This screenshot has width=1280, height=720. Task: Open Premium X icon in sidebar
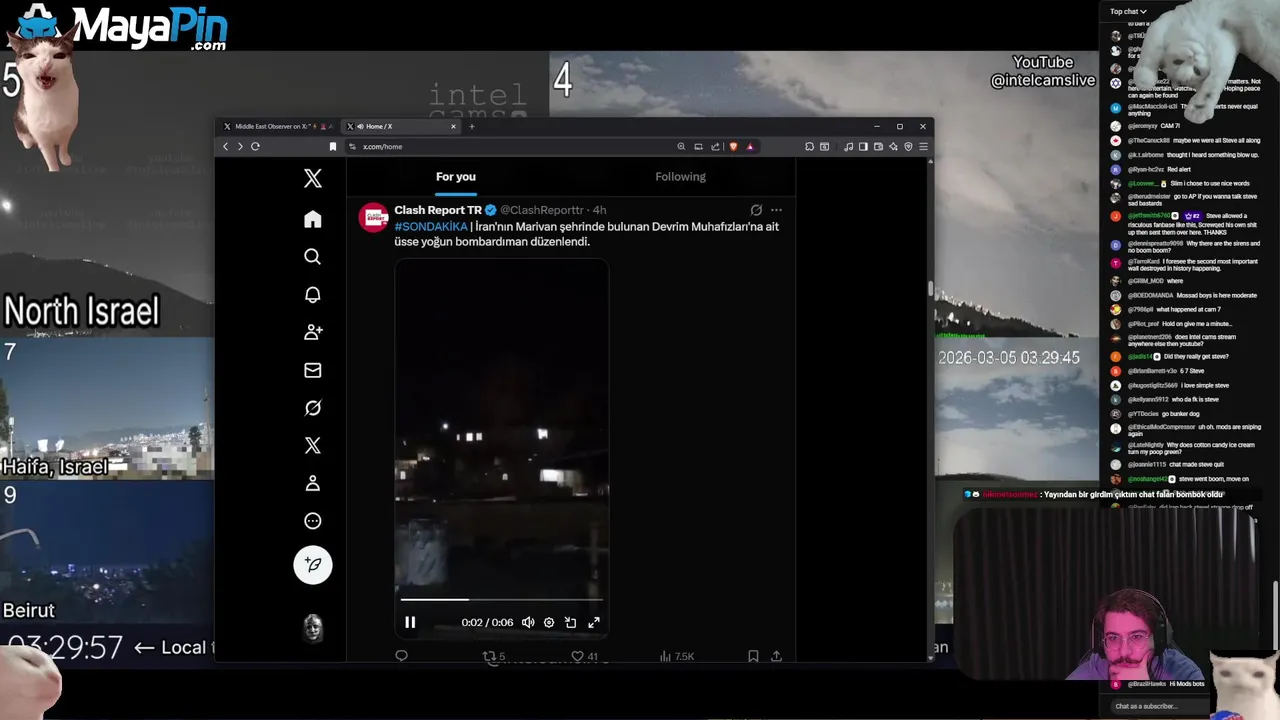pyautogui.click(x=313, y=445)
